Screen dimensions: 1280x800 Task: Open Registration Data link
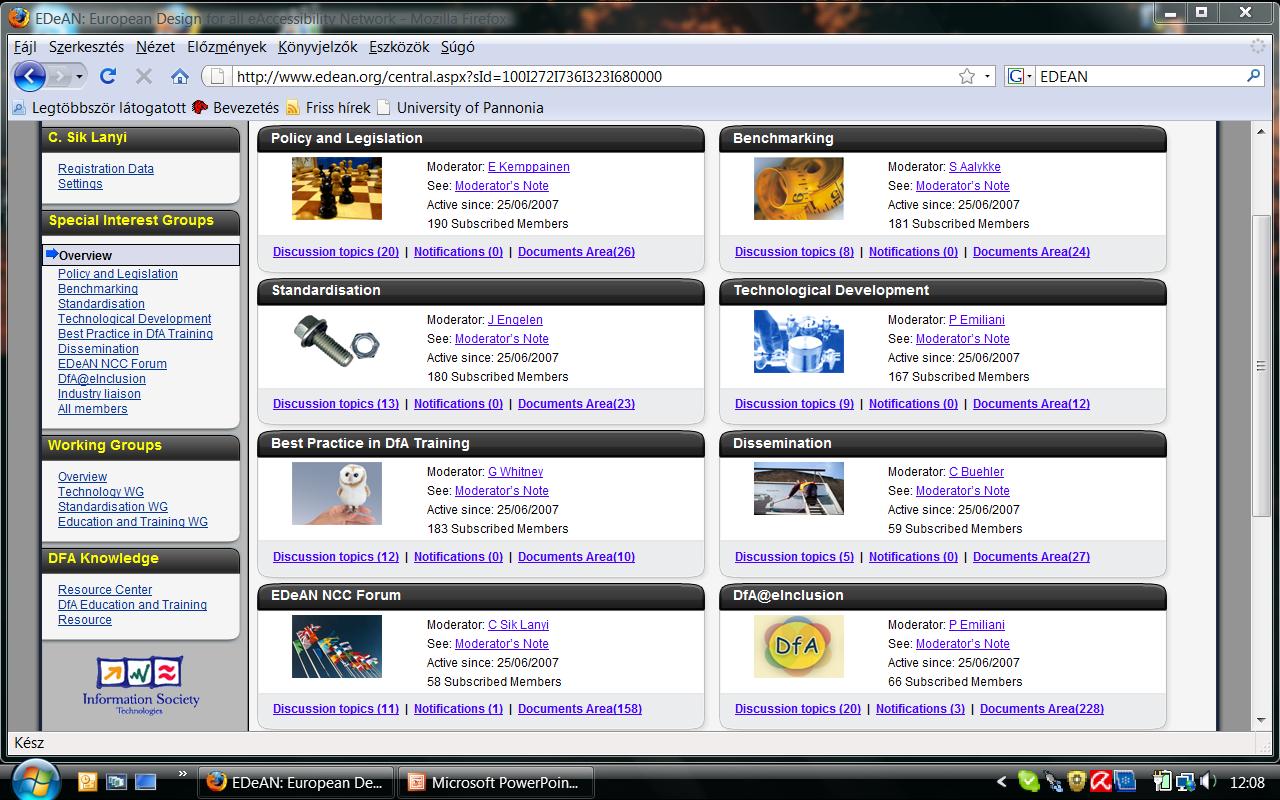click(106, 169)
